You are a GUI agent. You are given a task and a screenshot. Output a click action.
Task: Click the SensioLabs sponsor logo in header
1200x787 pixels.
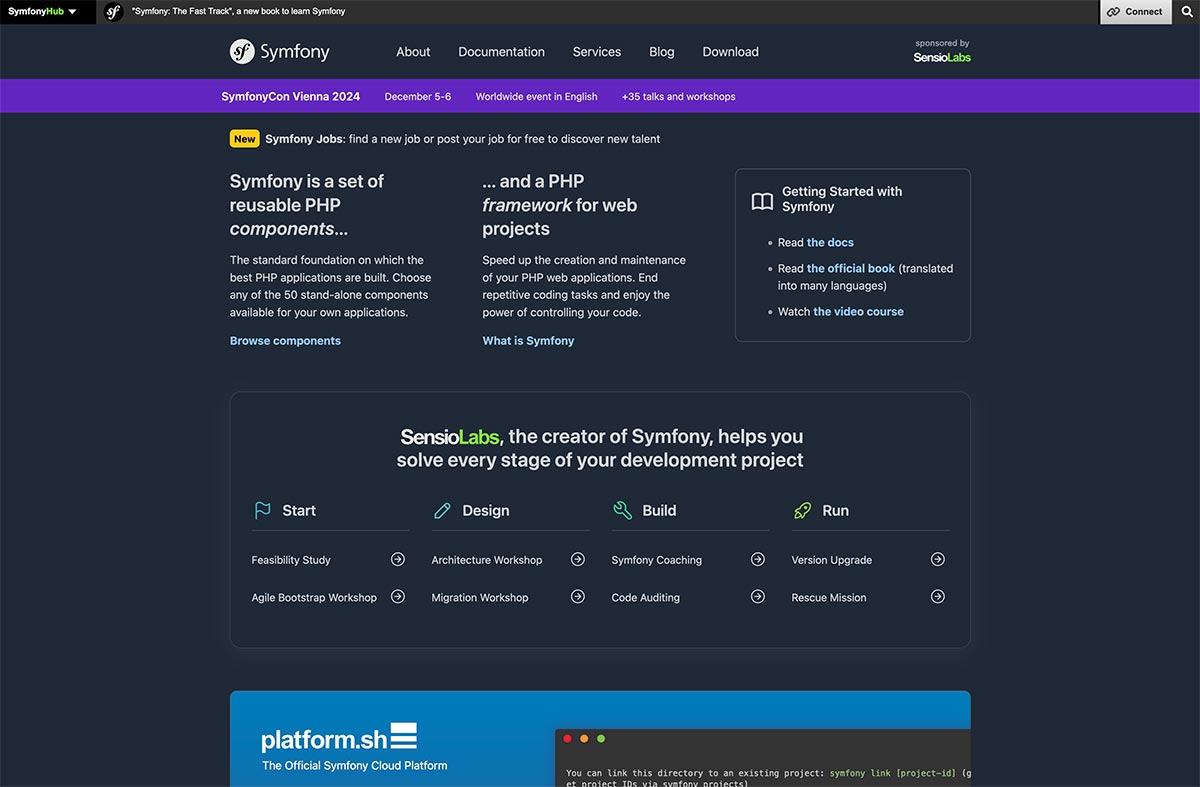942,57
